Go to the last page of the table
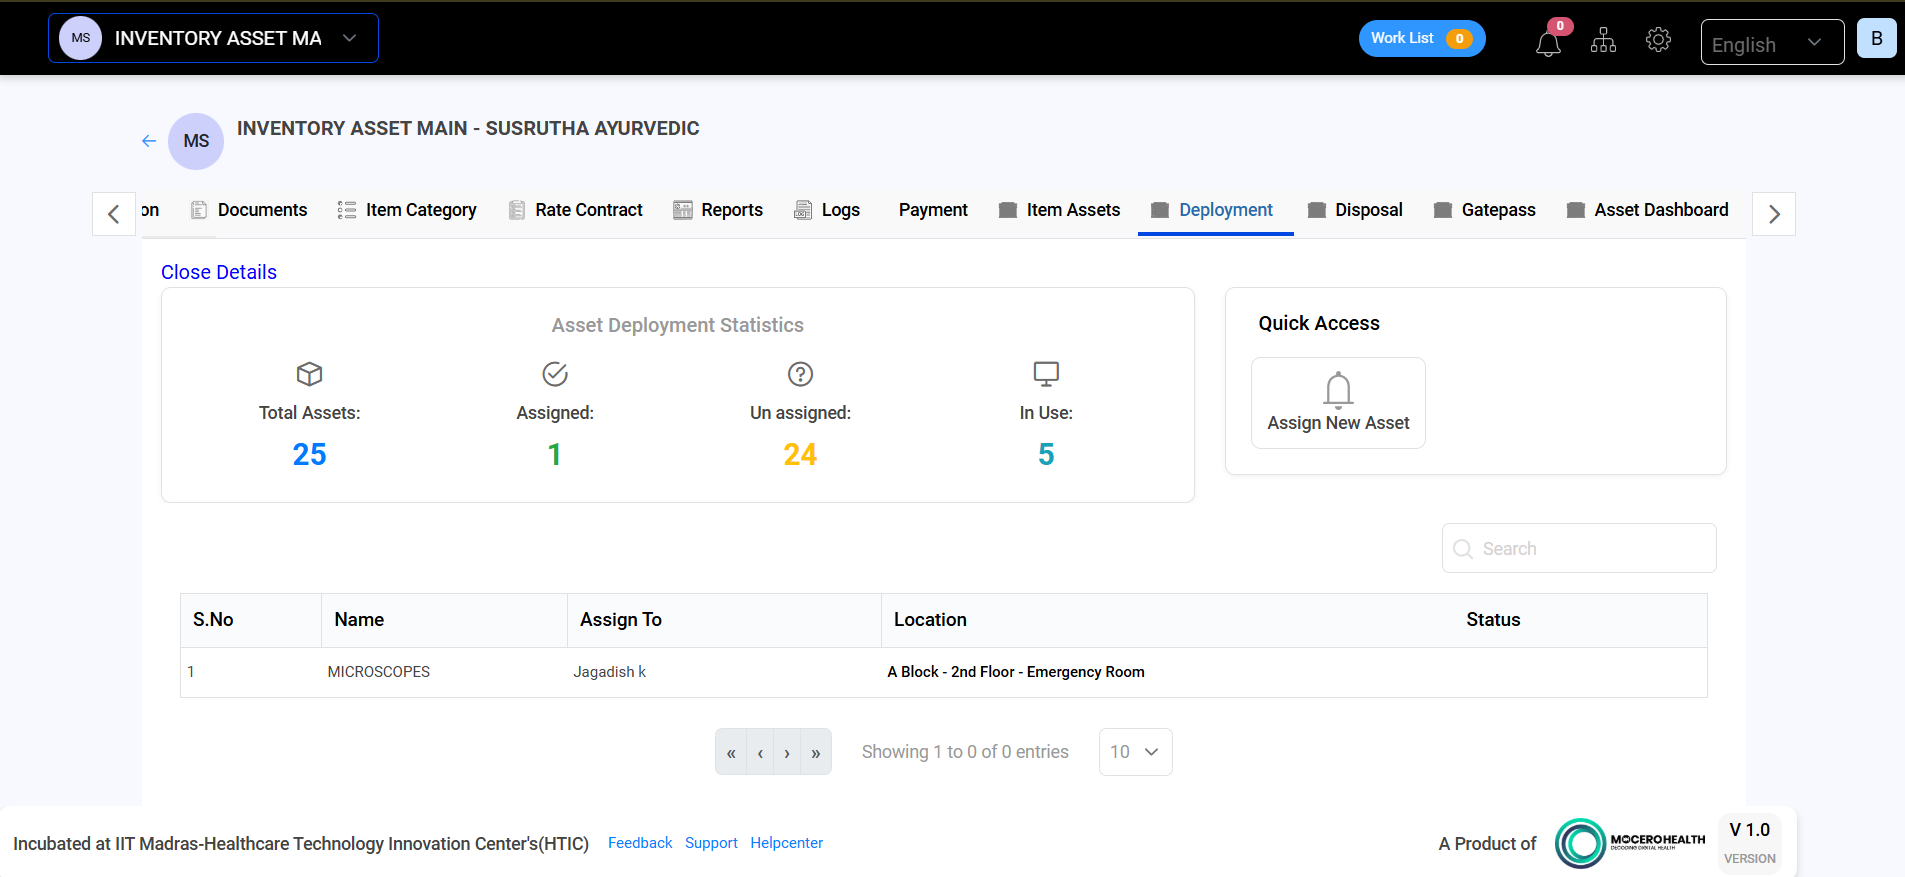The height and width of the screenshot is (877, 1905). (816, 753)
